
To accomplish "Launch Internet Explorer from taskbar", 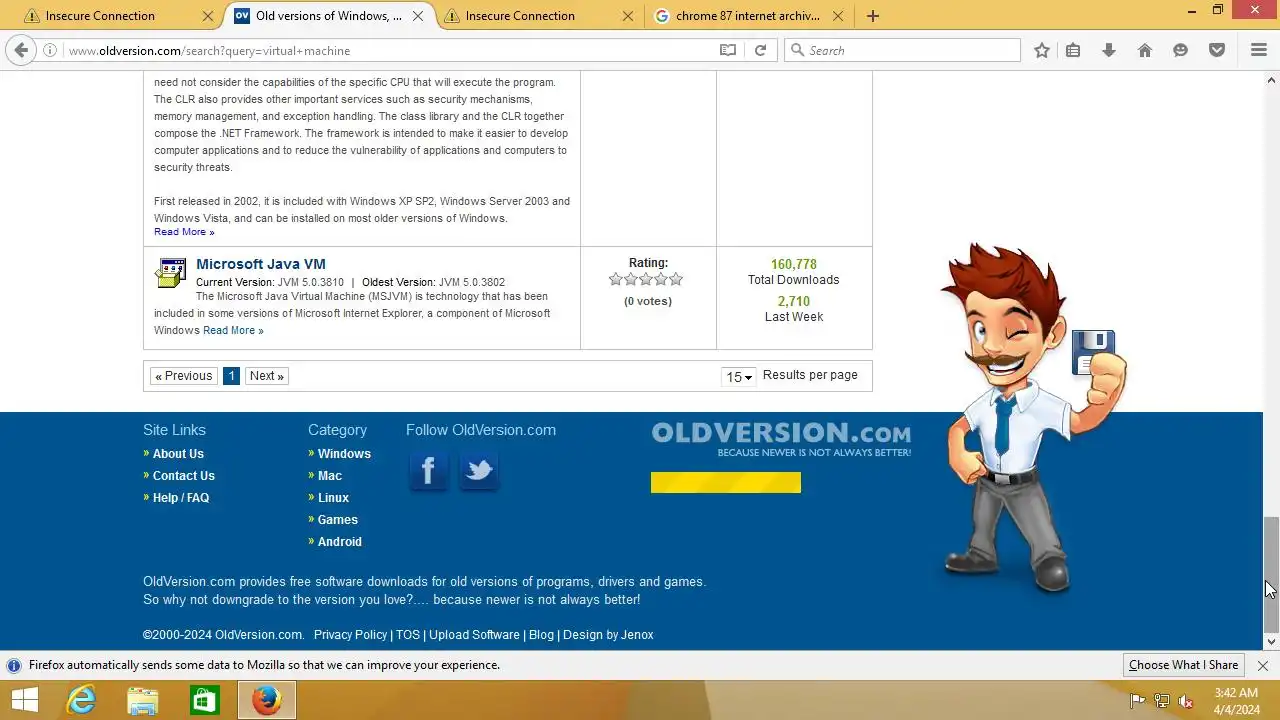I will click(80, 700).
